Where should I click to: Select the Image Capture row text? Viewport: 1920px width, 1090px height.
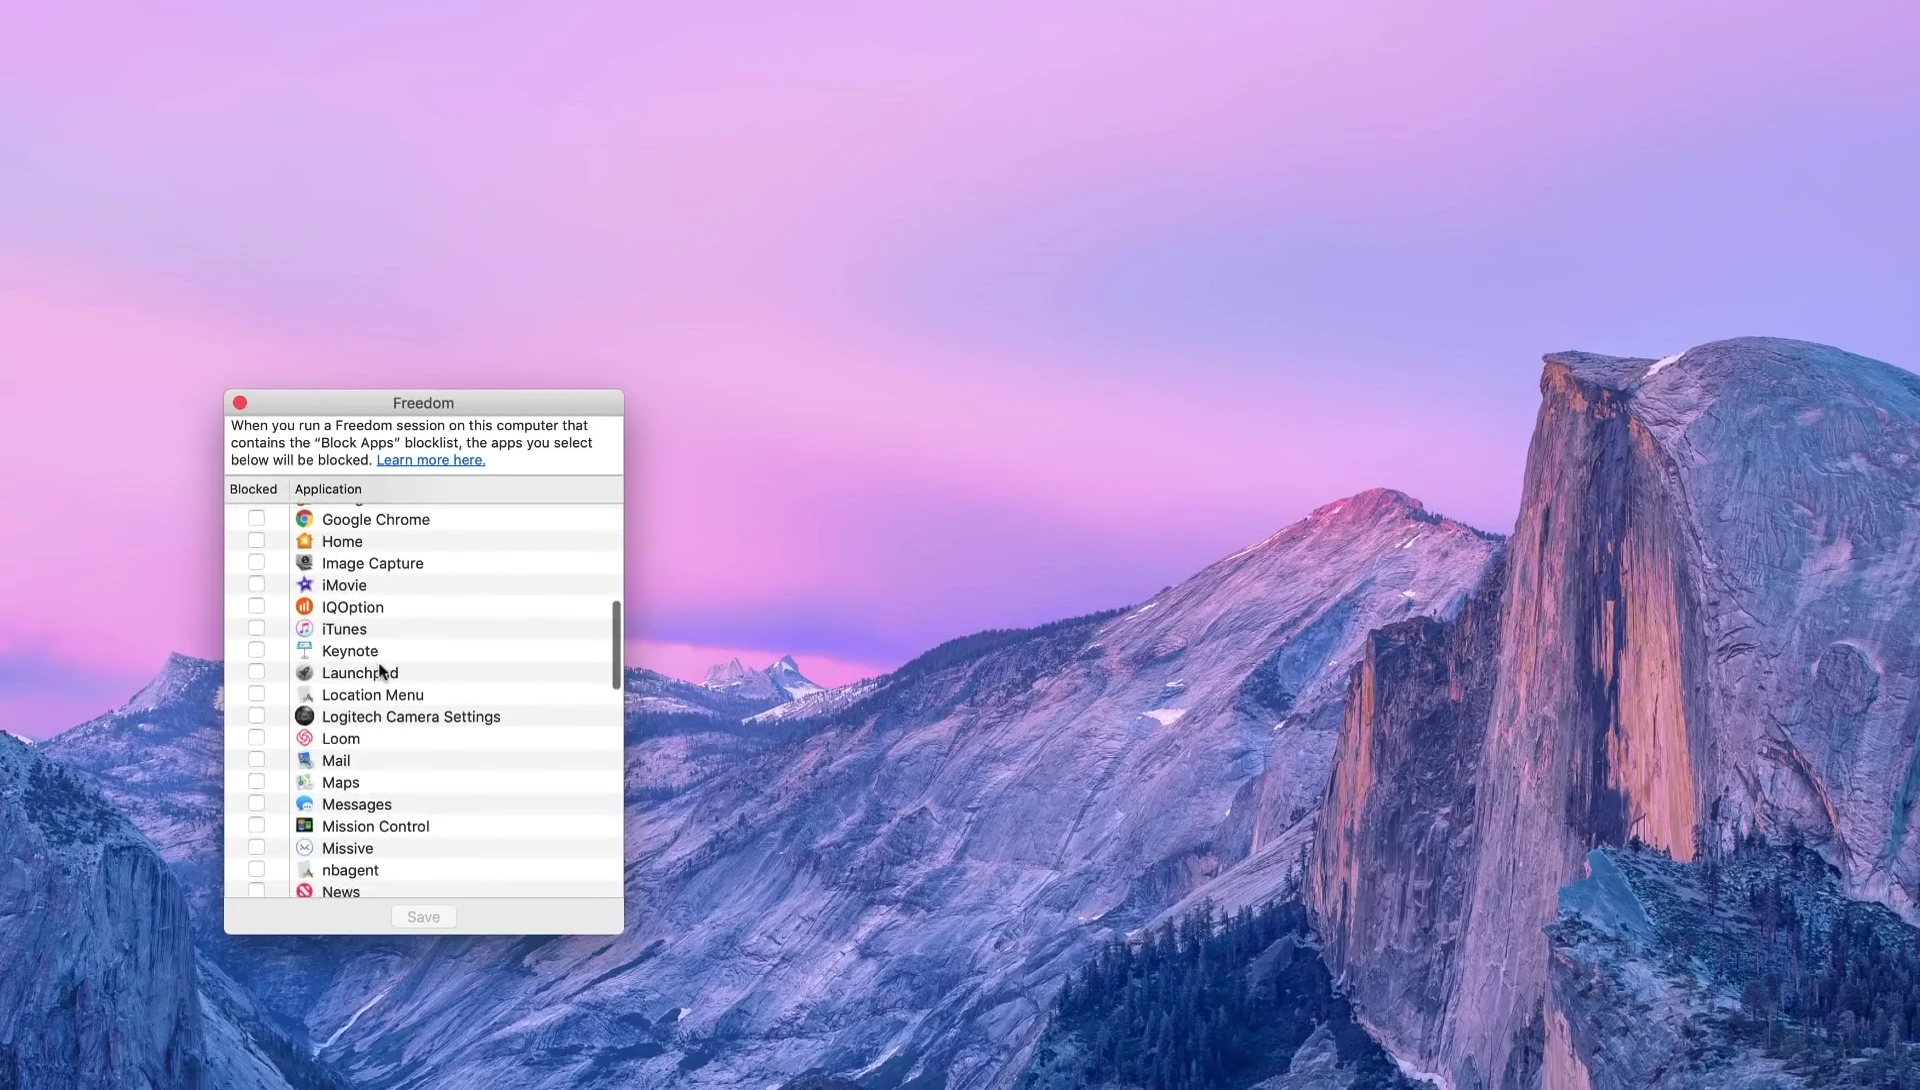(x=373, y=564)
